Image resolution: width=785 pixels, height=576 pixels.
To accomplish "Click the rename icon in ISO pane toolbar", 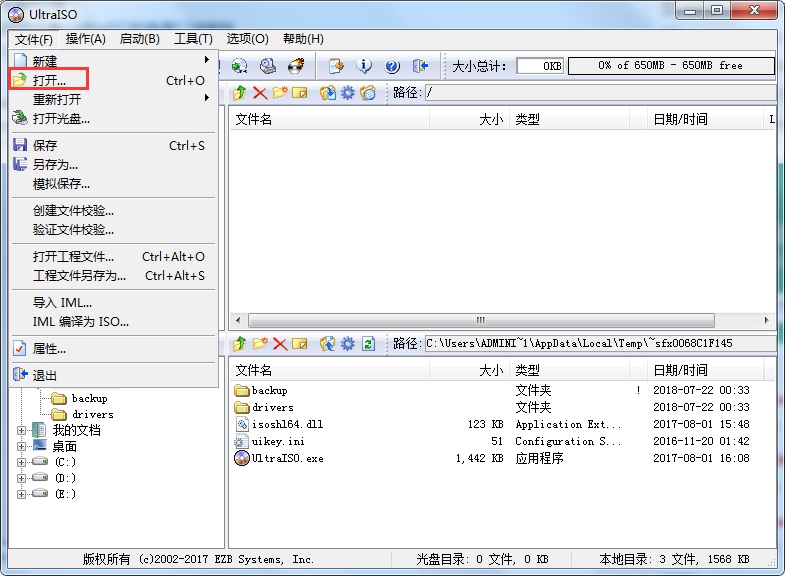I will point(300,93).
